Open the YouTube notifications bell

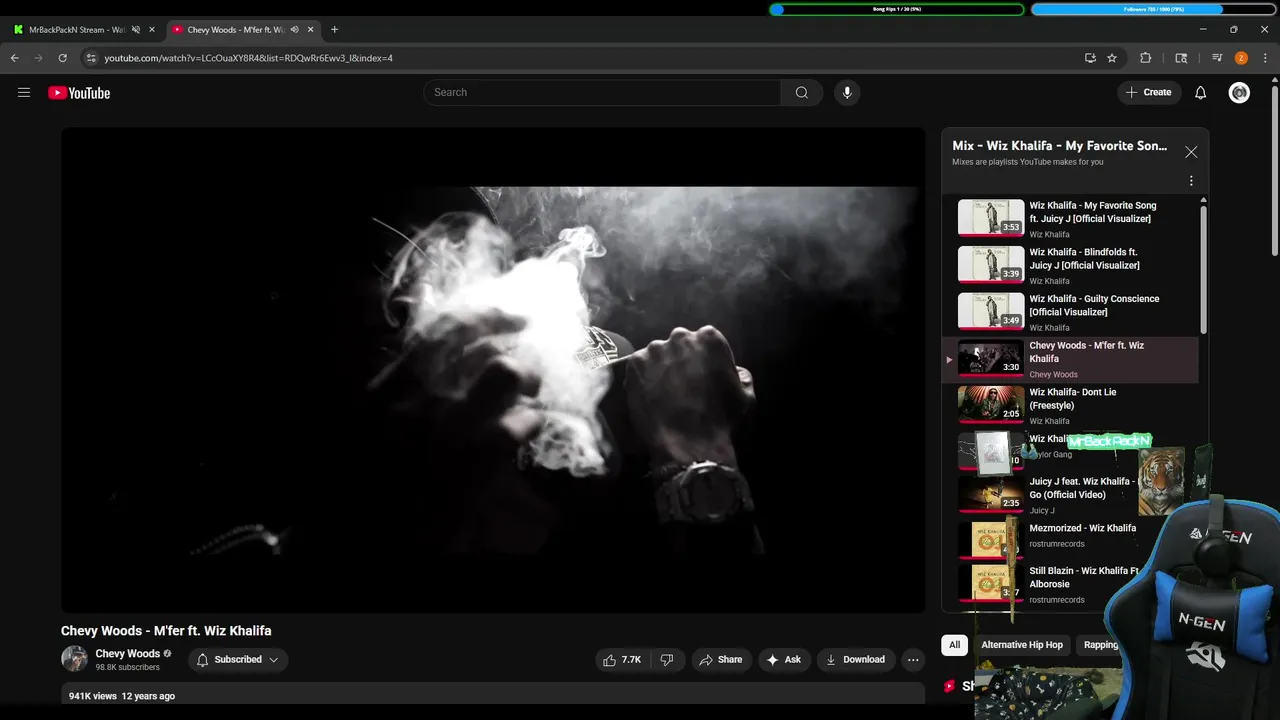pyautogui.click(x=1201, y=93)
